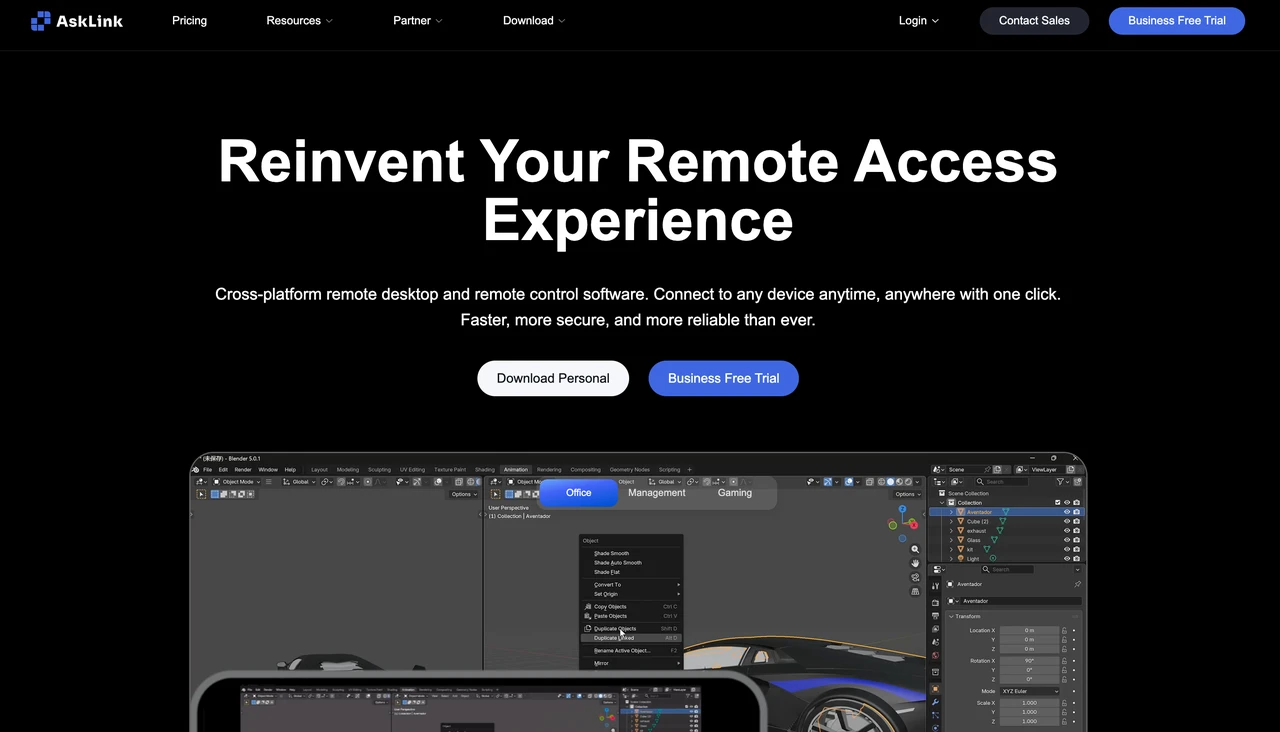Hide Glass with its eye icon

point(1067,540)
